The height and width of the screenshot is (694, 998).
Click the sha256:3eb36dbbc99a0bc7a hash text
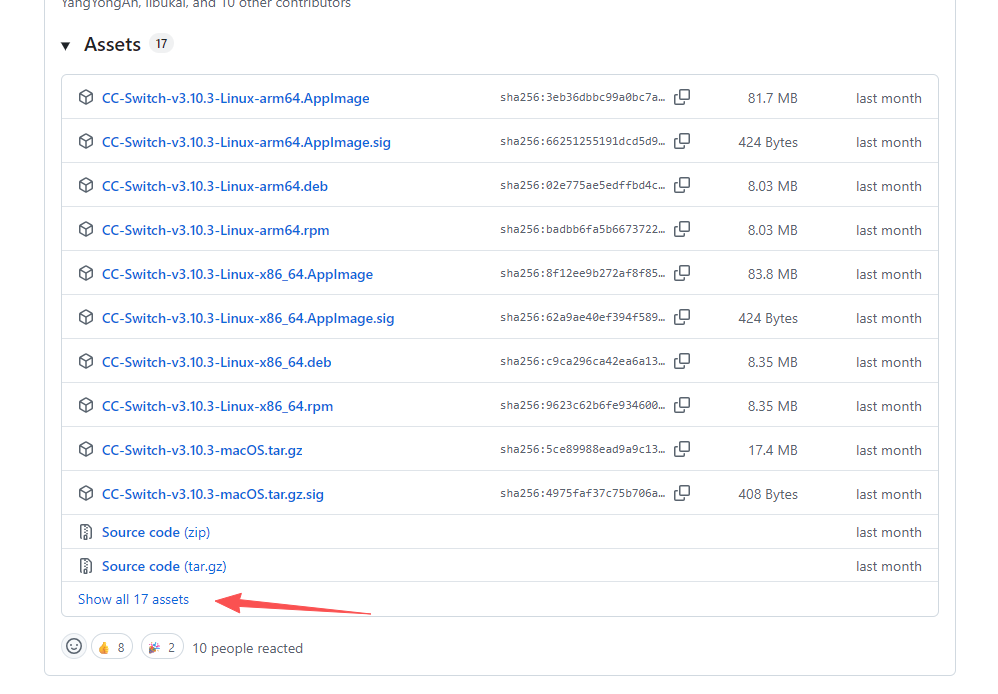click(582, 97)
